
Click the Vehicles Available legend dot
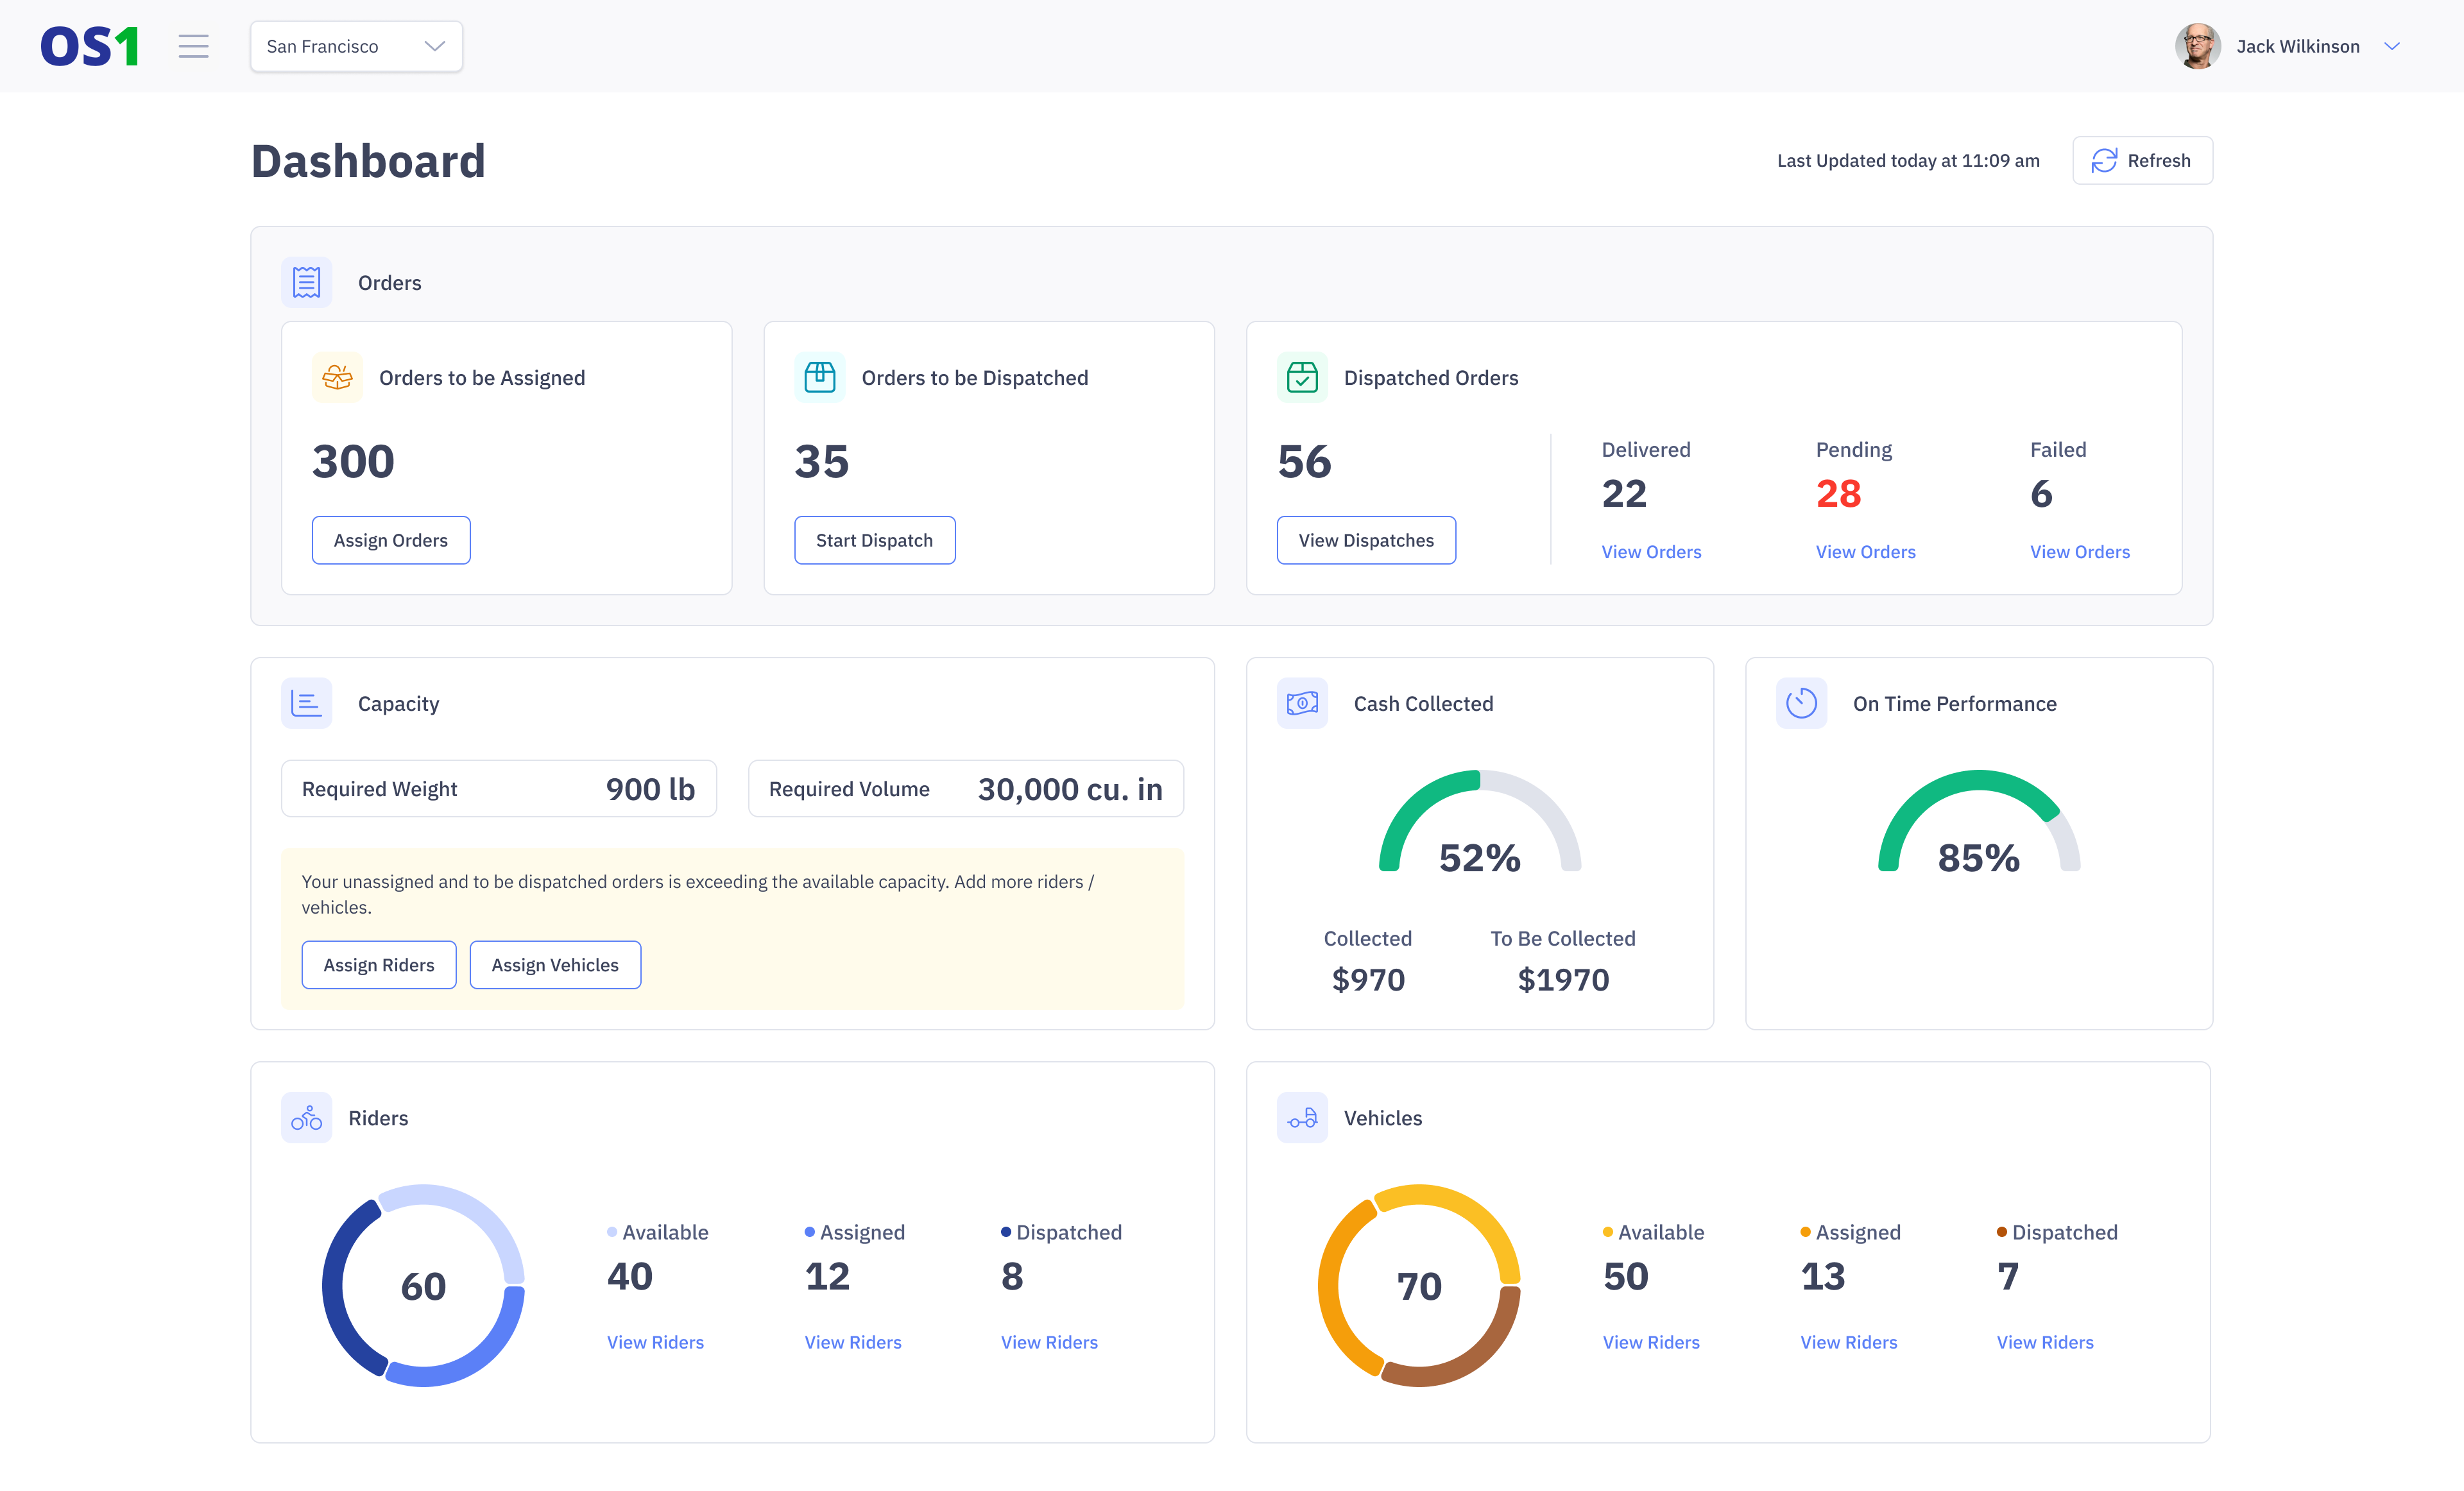click(x=1608, y=1232)
